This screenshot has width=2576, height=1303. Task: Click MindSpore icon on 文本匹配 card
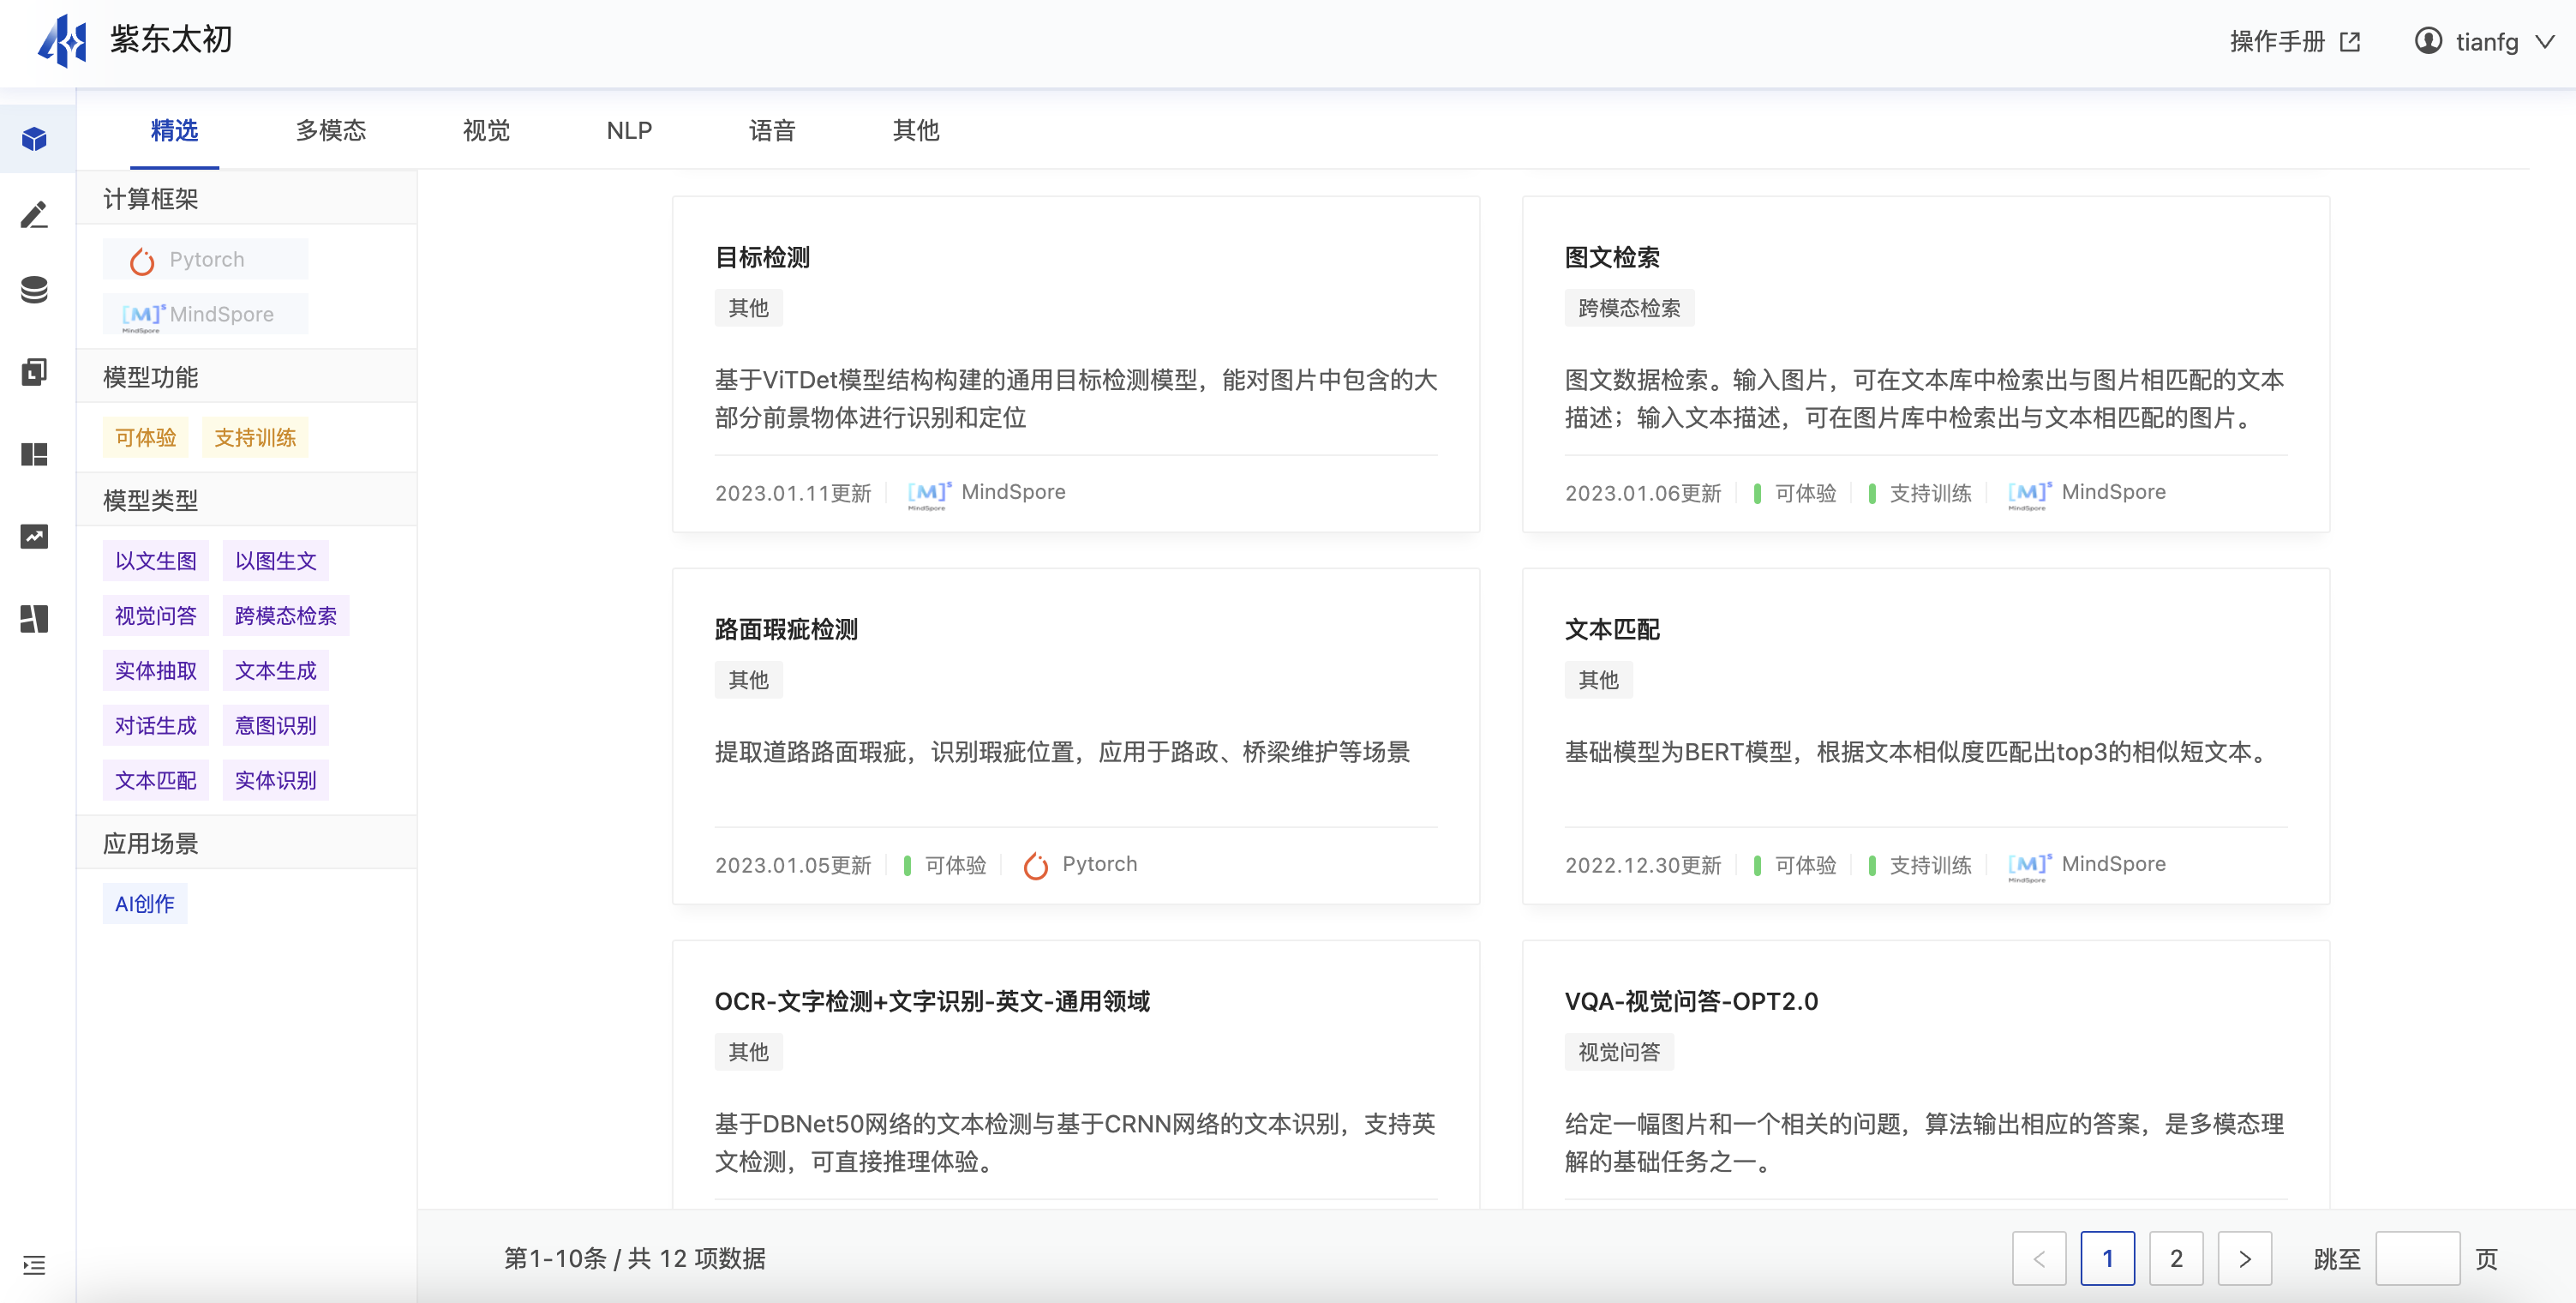pos(2029,866)
